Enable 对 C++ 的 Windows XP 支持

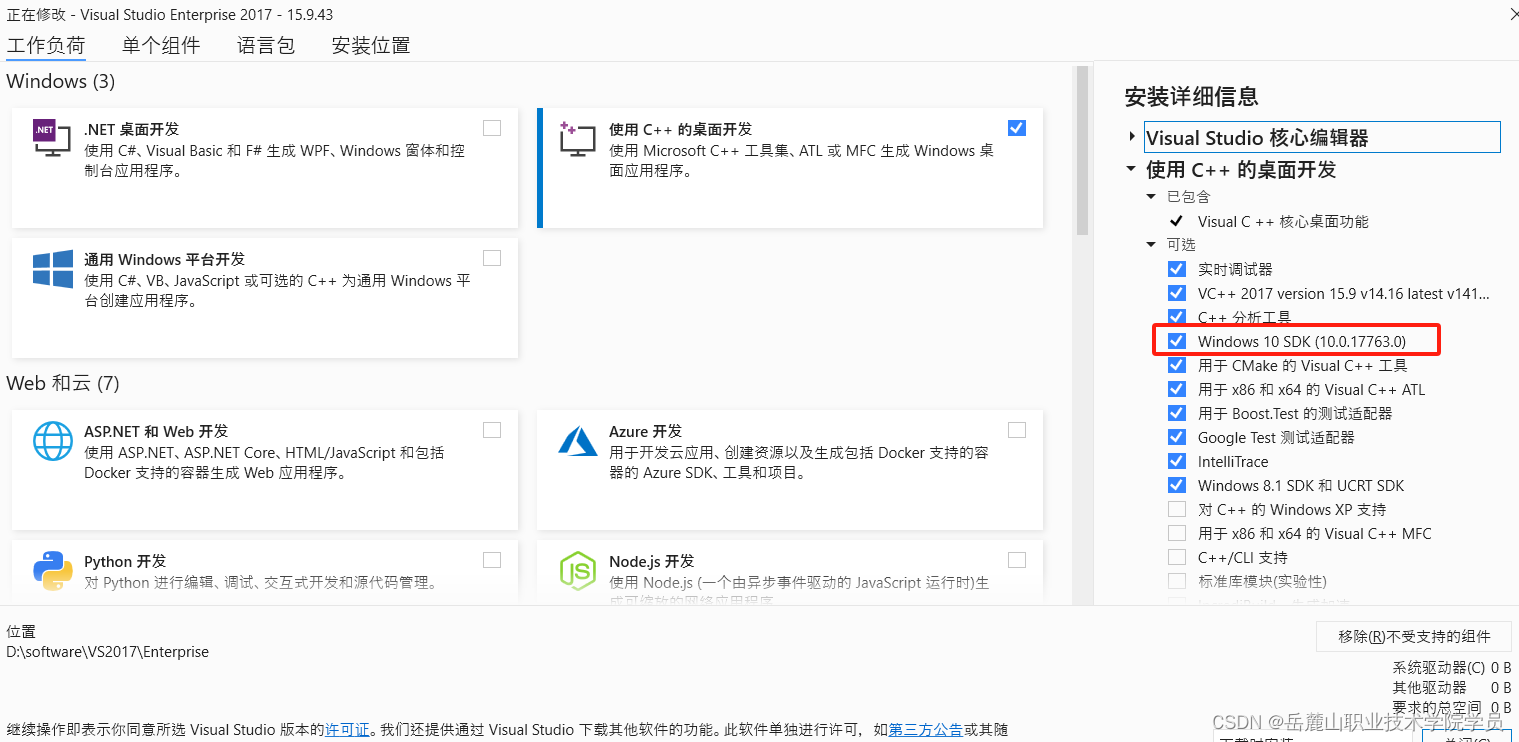(x=1177, y=509)
